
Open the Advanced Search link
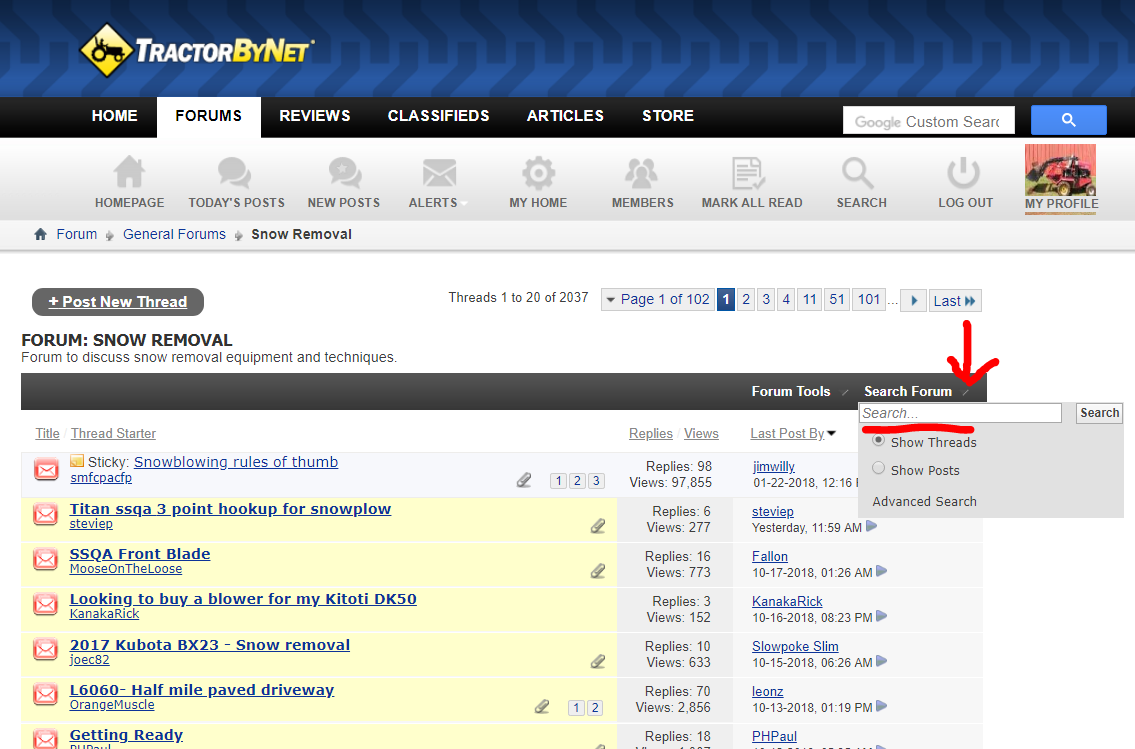924,502
